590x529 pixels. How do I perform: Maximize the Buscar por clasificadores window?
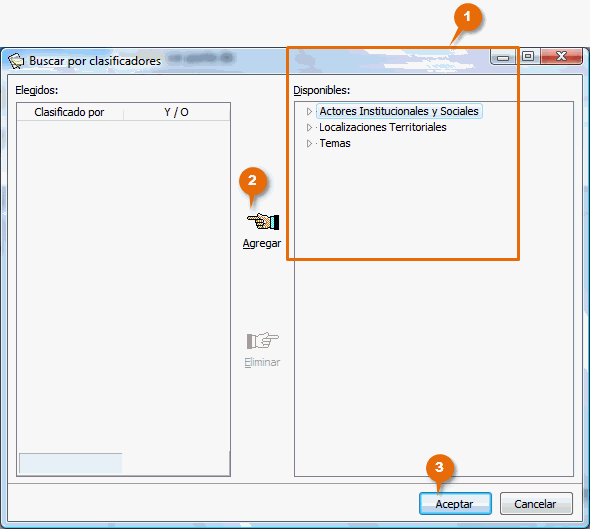(528, 56)
